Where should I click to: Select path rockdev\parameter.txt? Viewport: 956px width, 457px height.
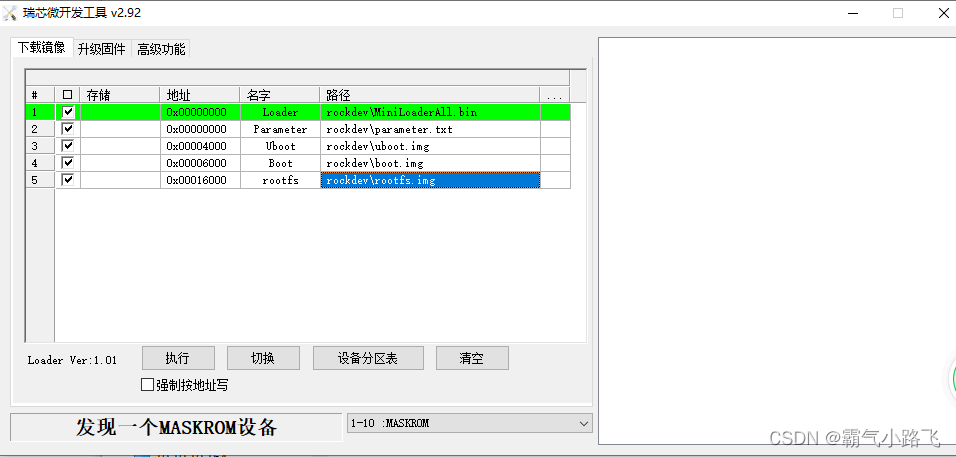(x=430, y=129)
